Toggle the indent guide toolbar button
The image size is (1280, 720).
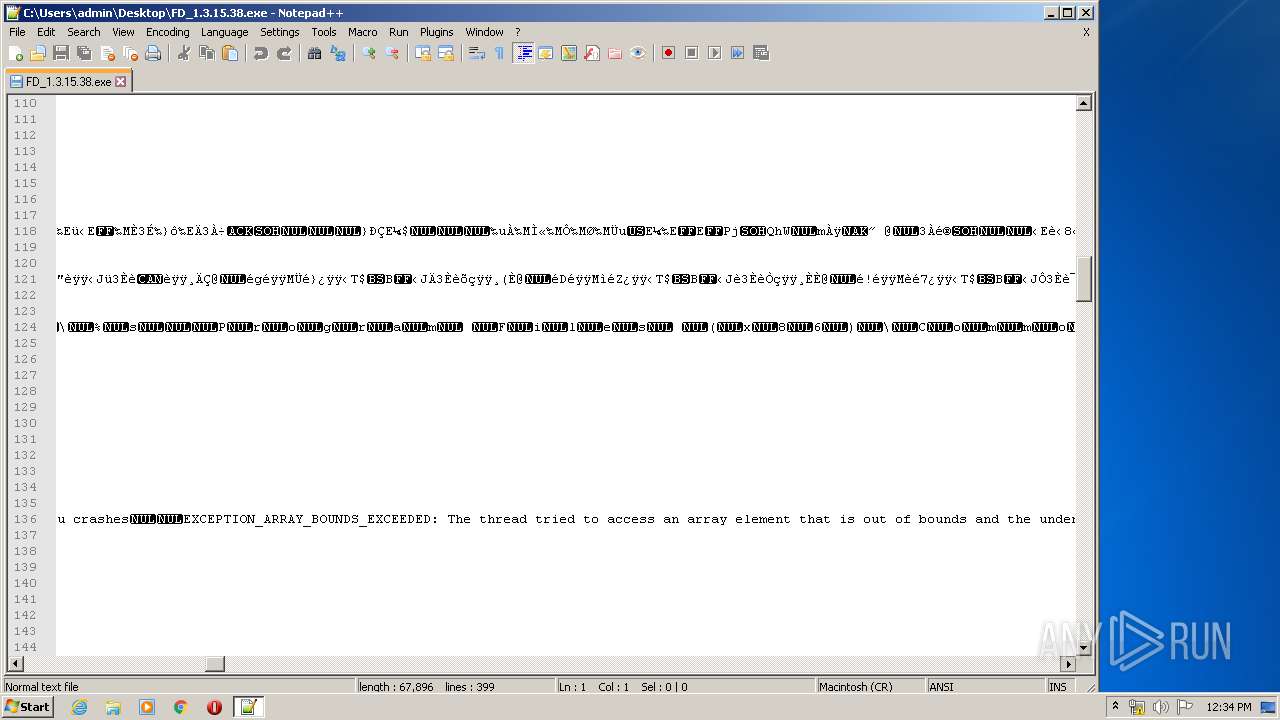[523, 53]
